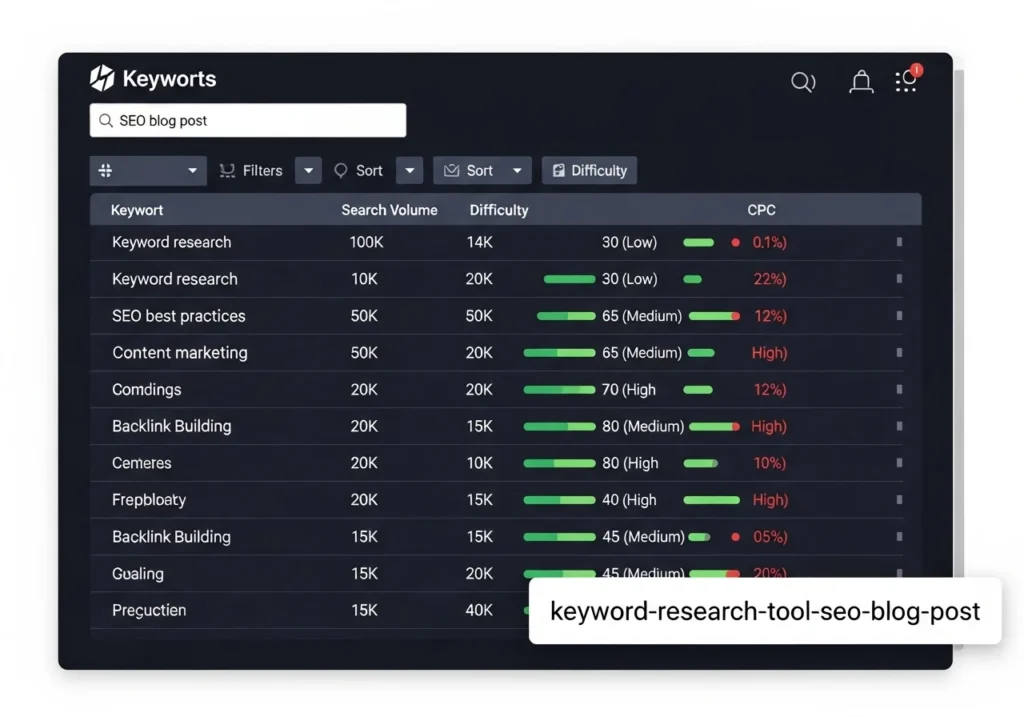The image size is (1024, 717).
Task: Open the apps grid icon with red badge
Action: pyautogui.click(x=906, y=82)
